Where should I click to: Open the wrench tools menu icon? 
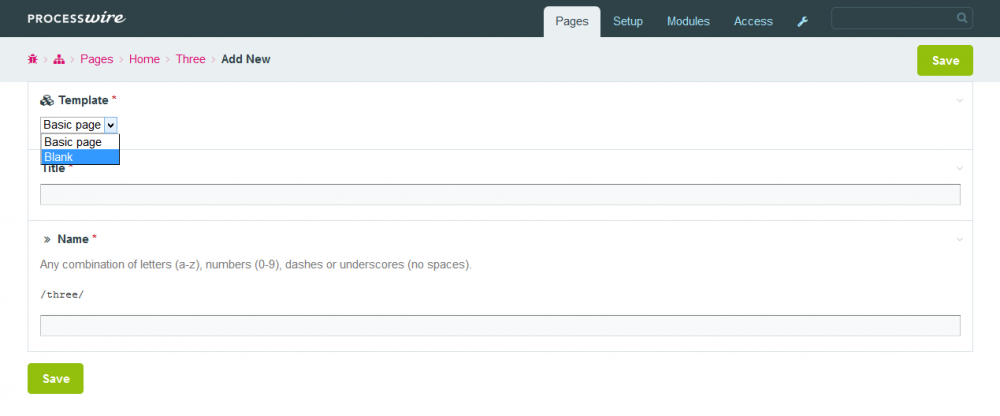pos(802,21)
